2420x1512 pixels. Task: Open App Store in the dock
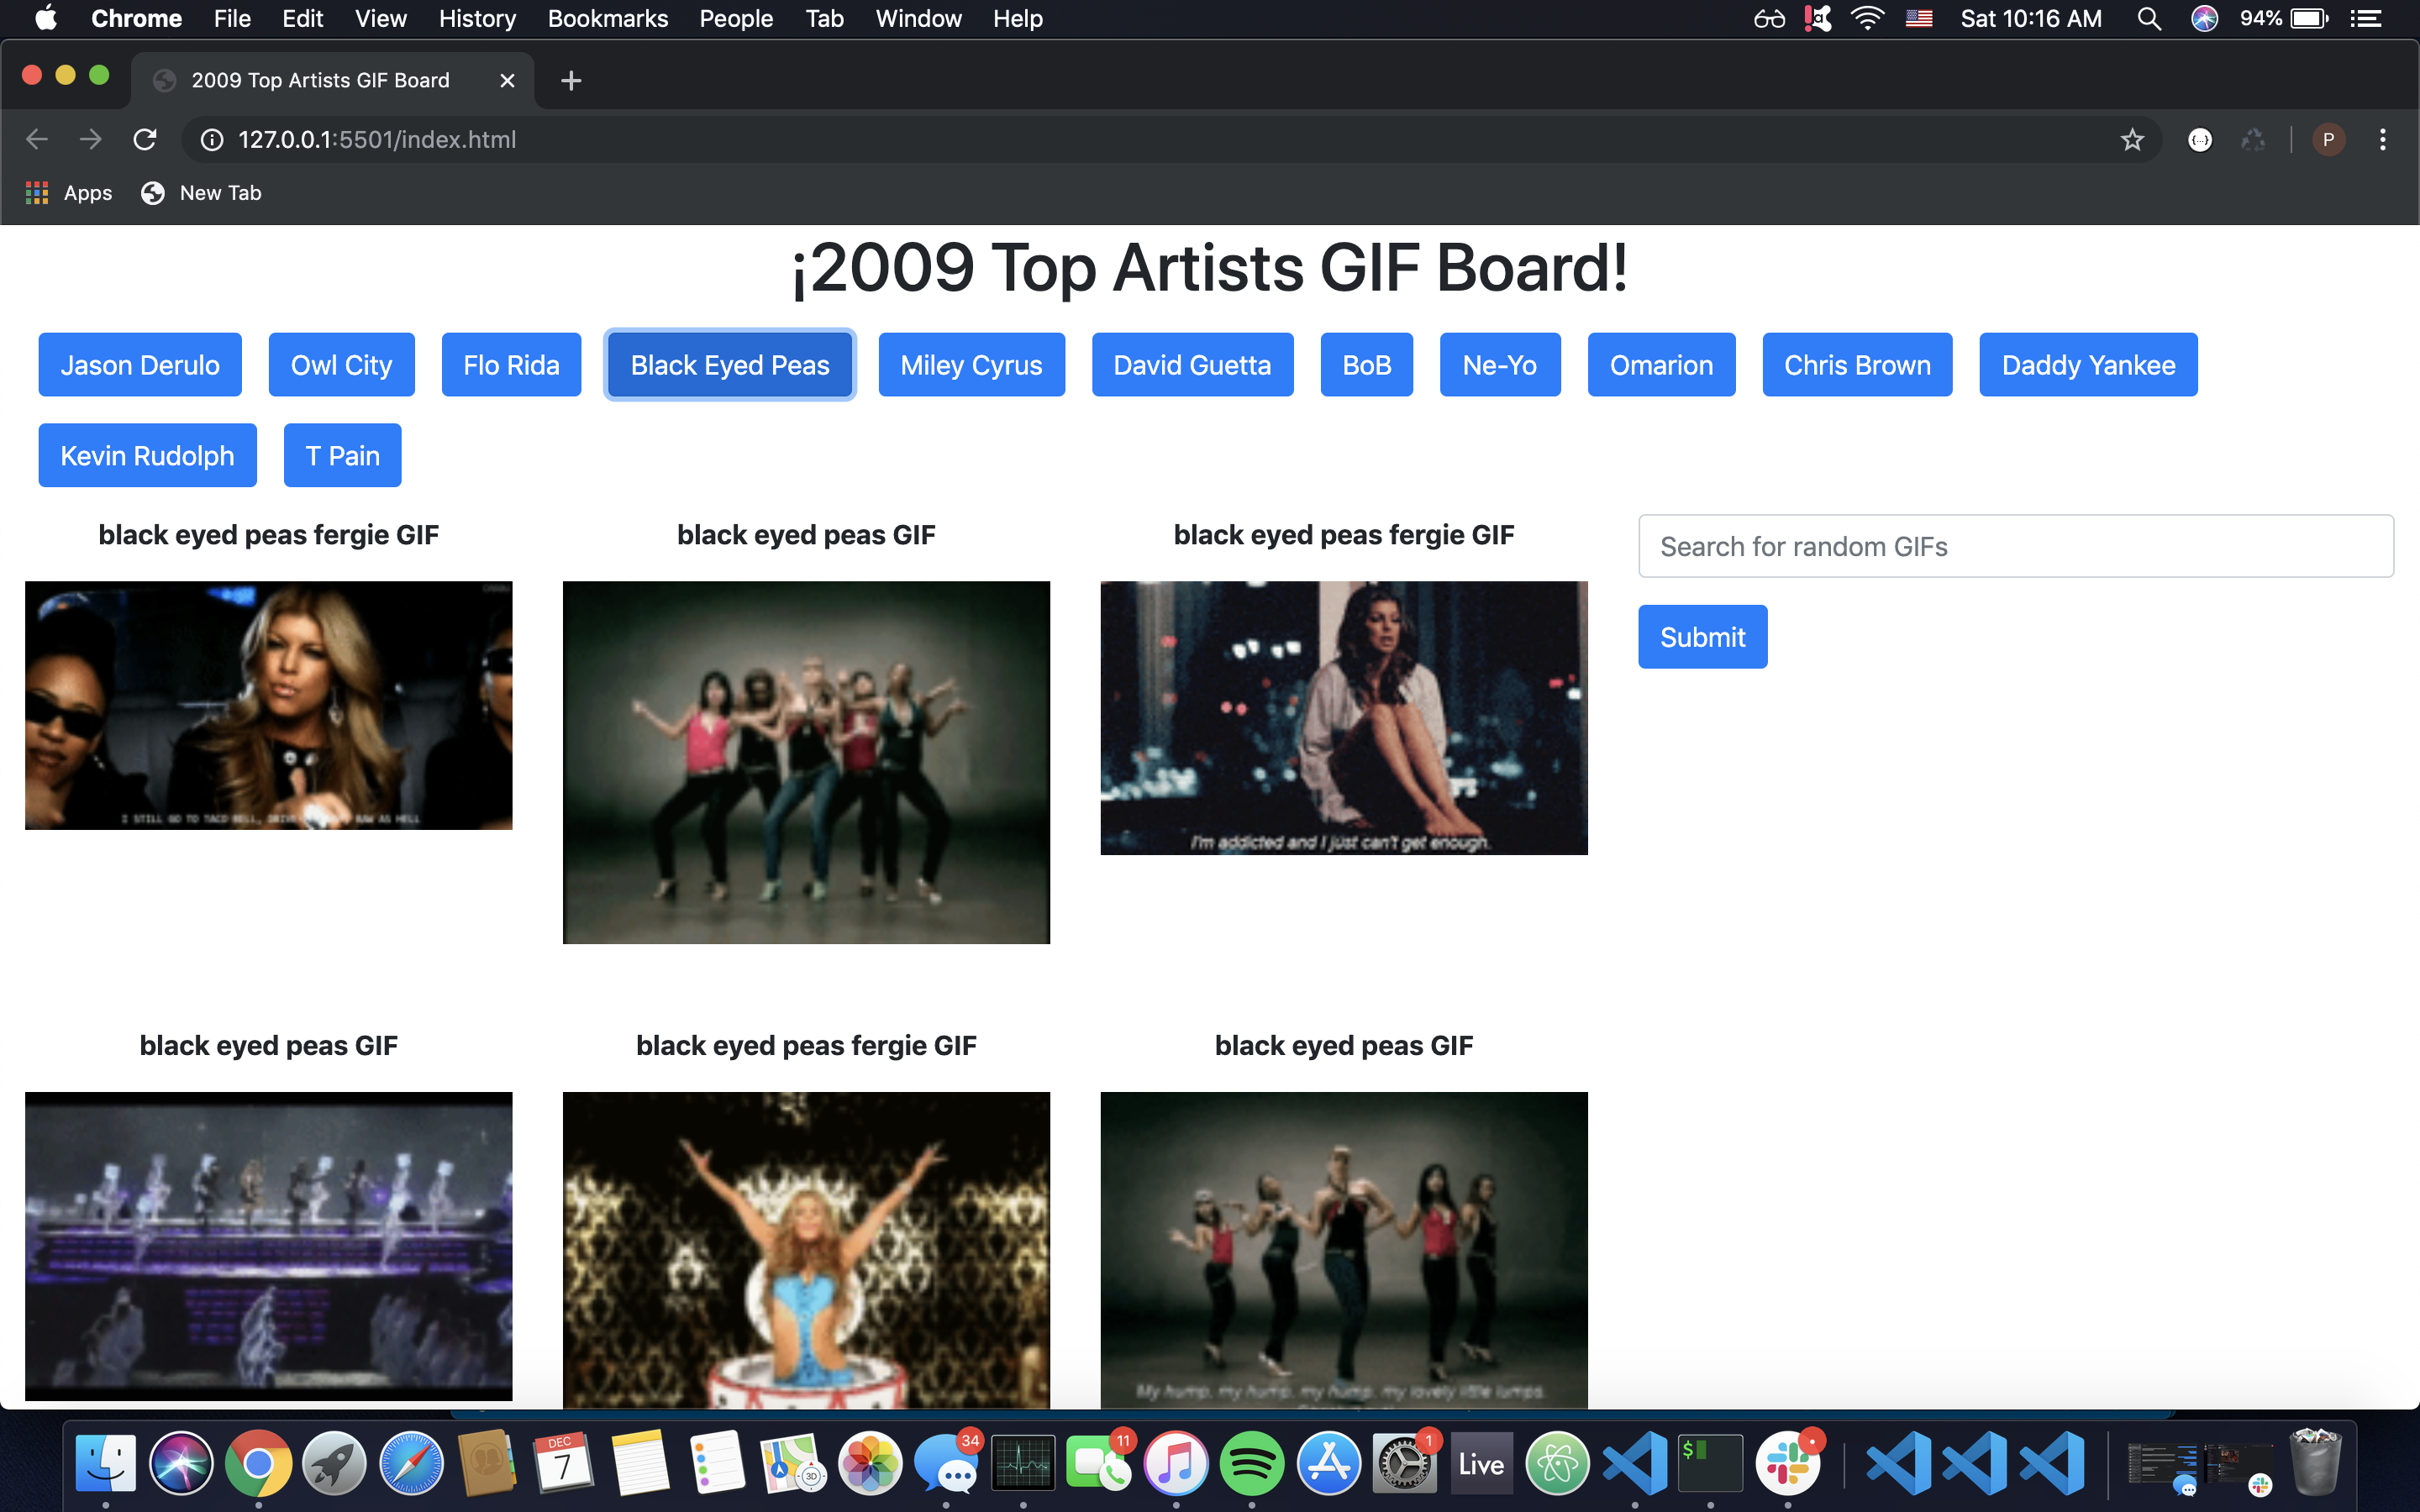coord(1329,1464)
